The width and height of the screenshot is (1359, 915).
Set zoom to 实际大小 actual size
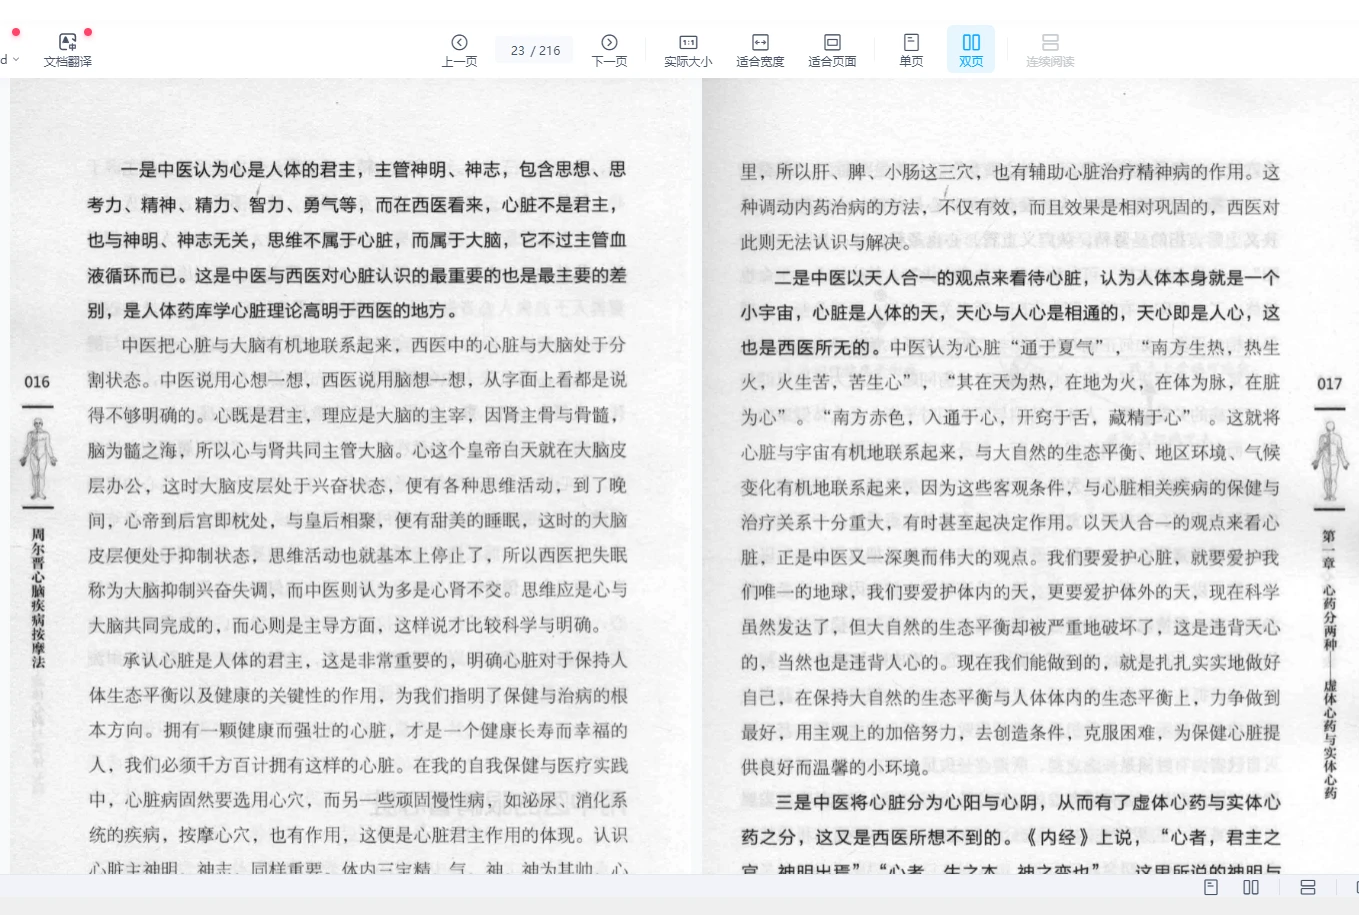coord(688,49)
